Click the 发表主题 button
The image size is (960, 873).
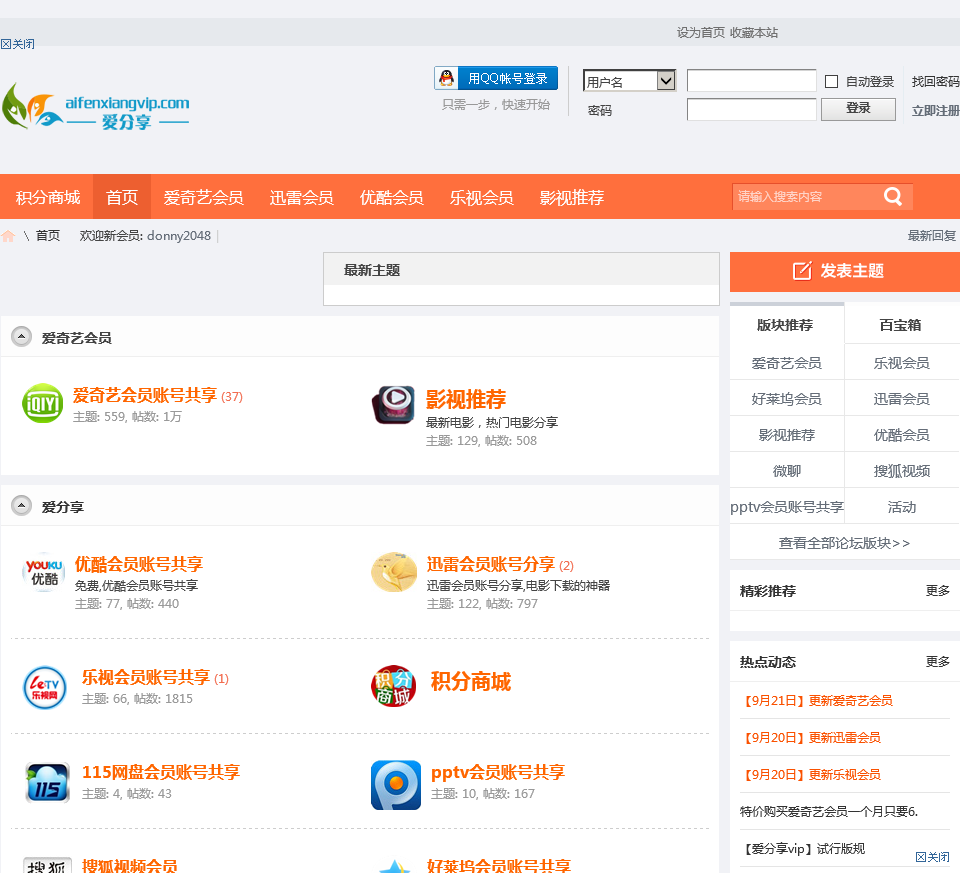click(x=844, y=271)
